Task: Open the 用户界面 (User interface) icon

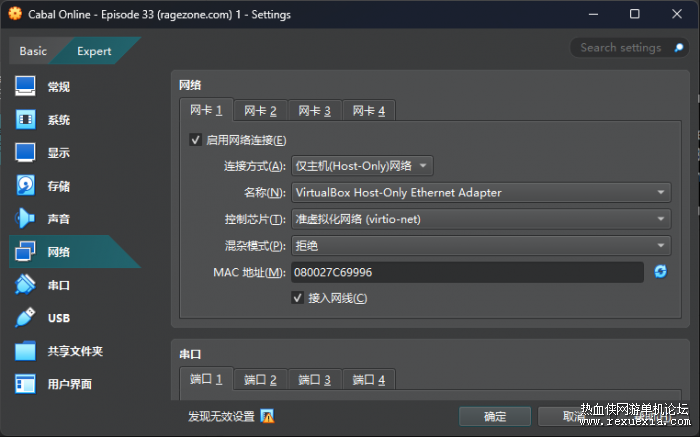Action: pyautogui.click(x=25, y=384)
